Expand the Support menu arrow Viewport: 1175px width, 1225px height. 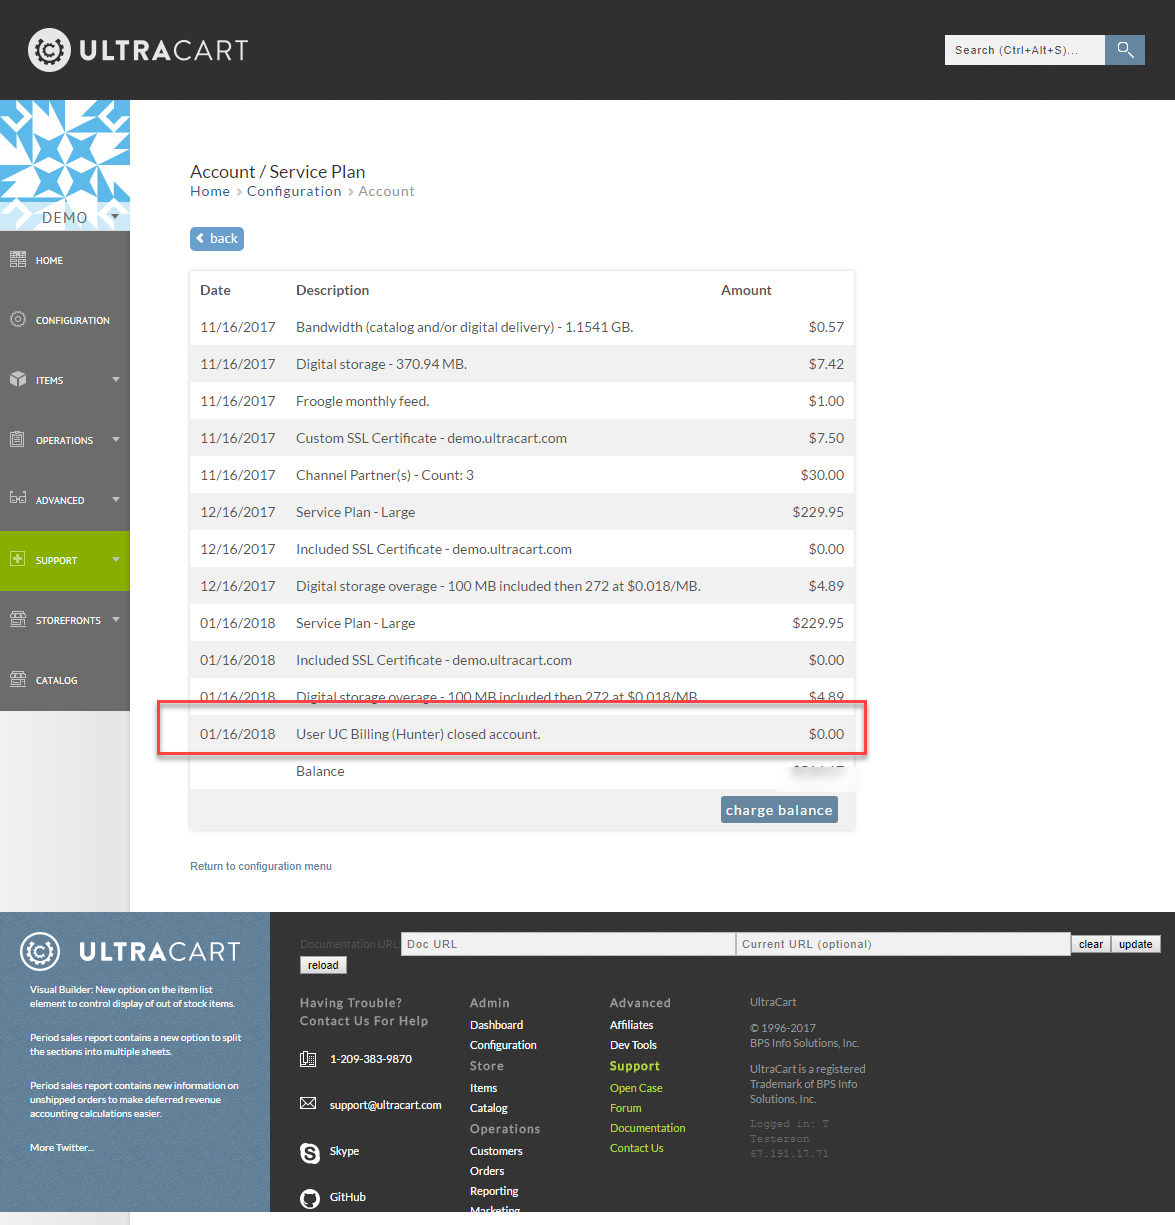click(x=116, y=560)
